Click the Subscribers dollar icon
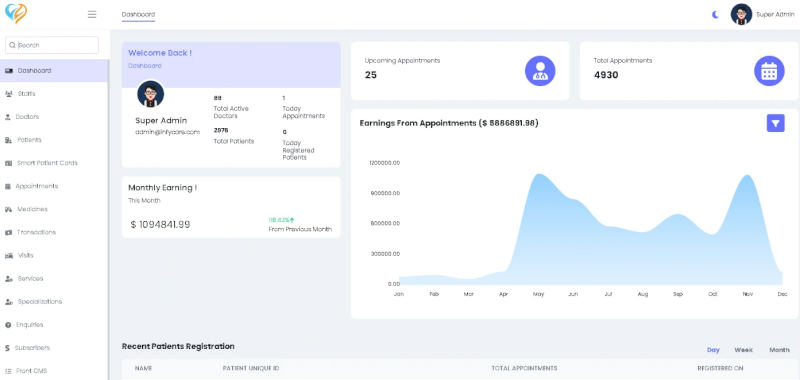The image size is (800, 380). (7, 348)
